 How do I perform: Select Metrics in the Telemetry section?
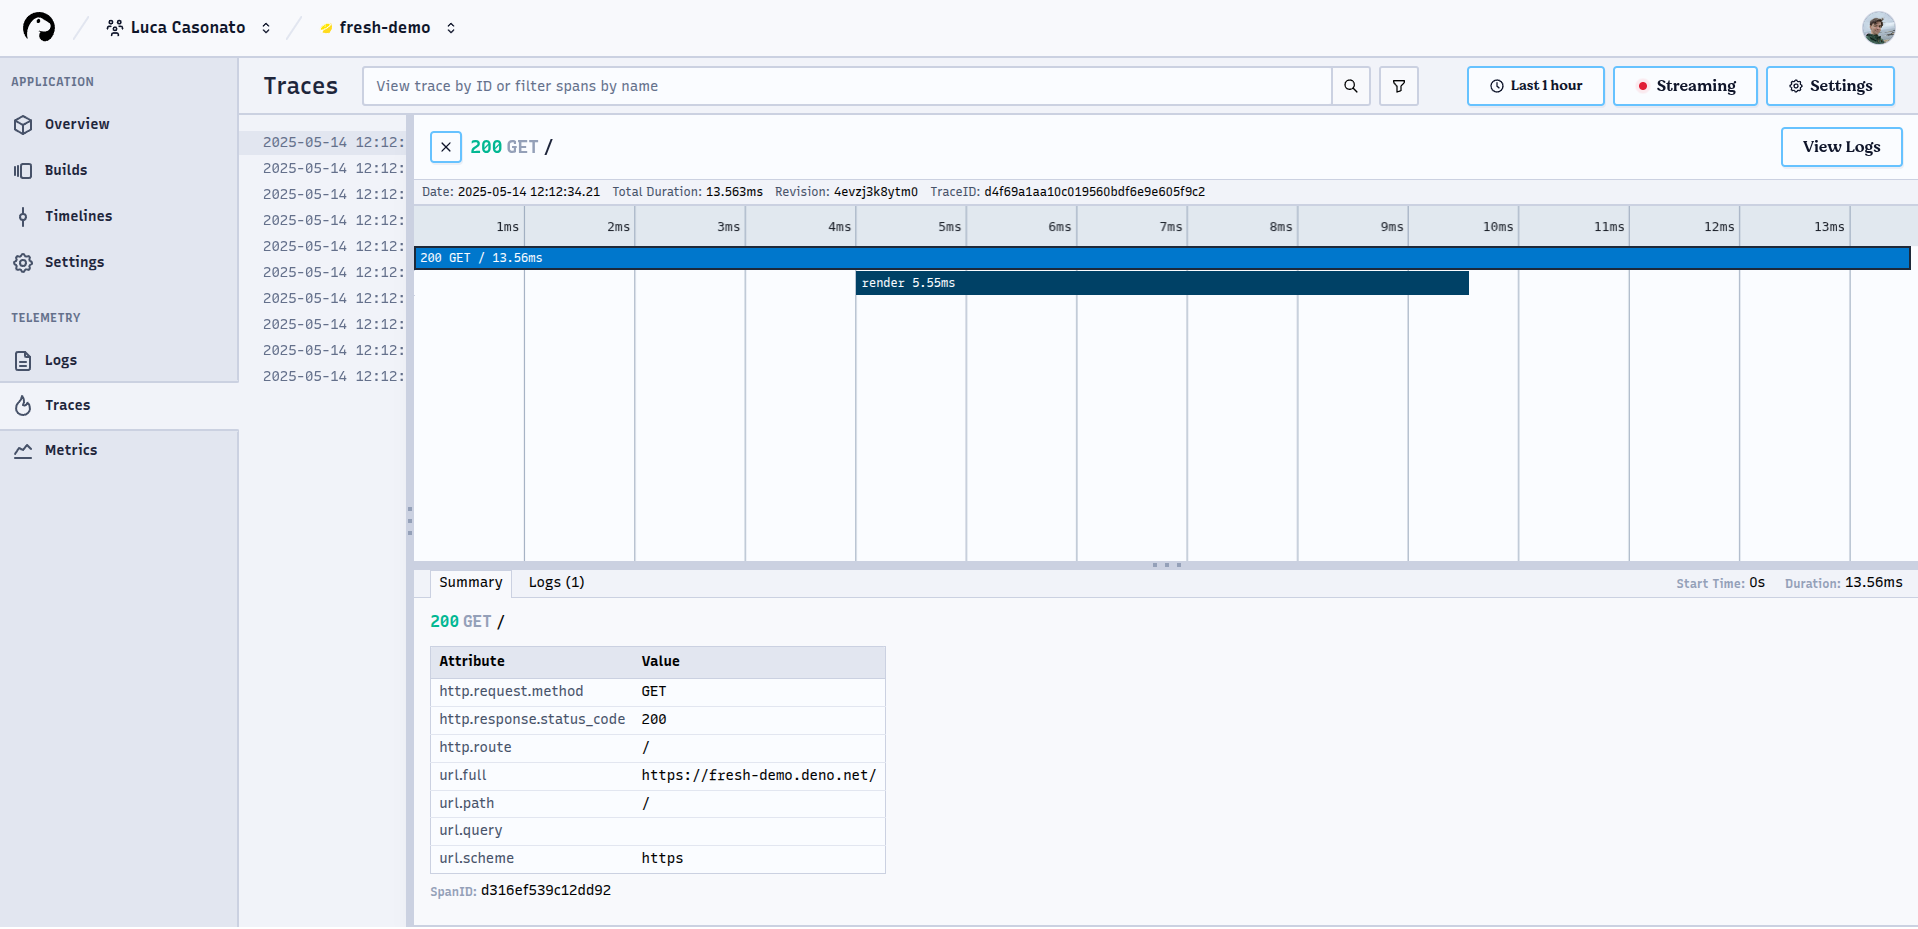click(71, 449)
